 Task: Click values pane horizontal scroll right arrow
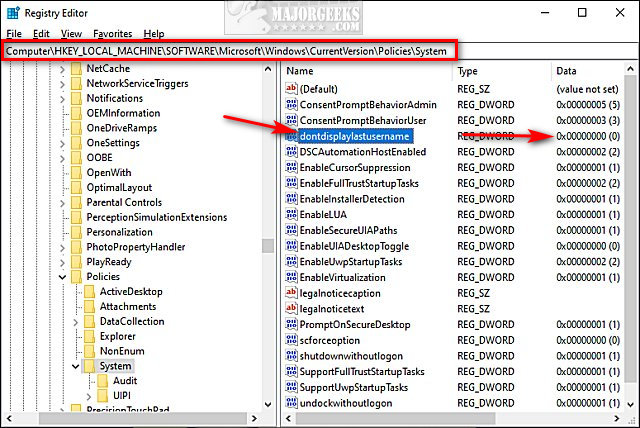pos(617,418)
